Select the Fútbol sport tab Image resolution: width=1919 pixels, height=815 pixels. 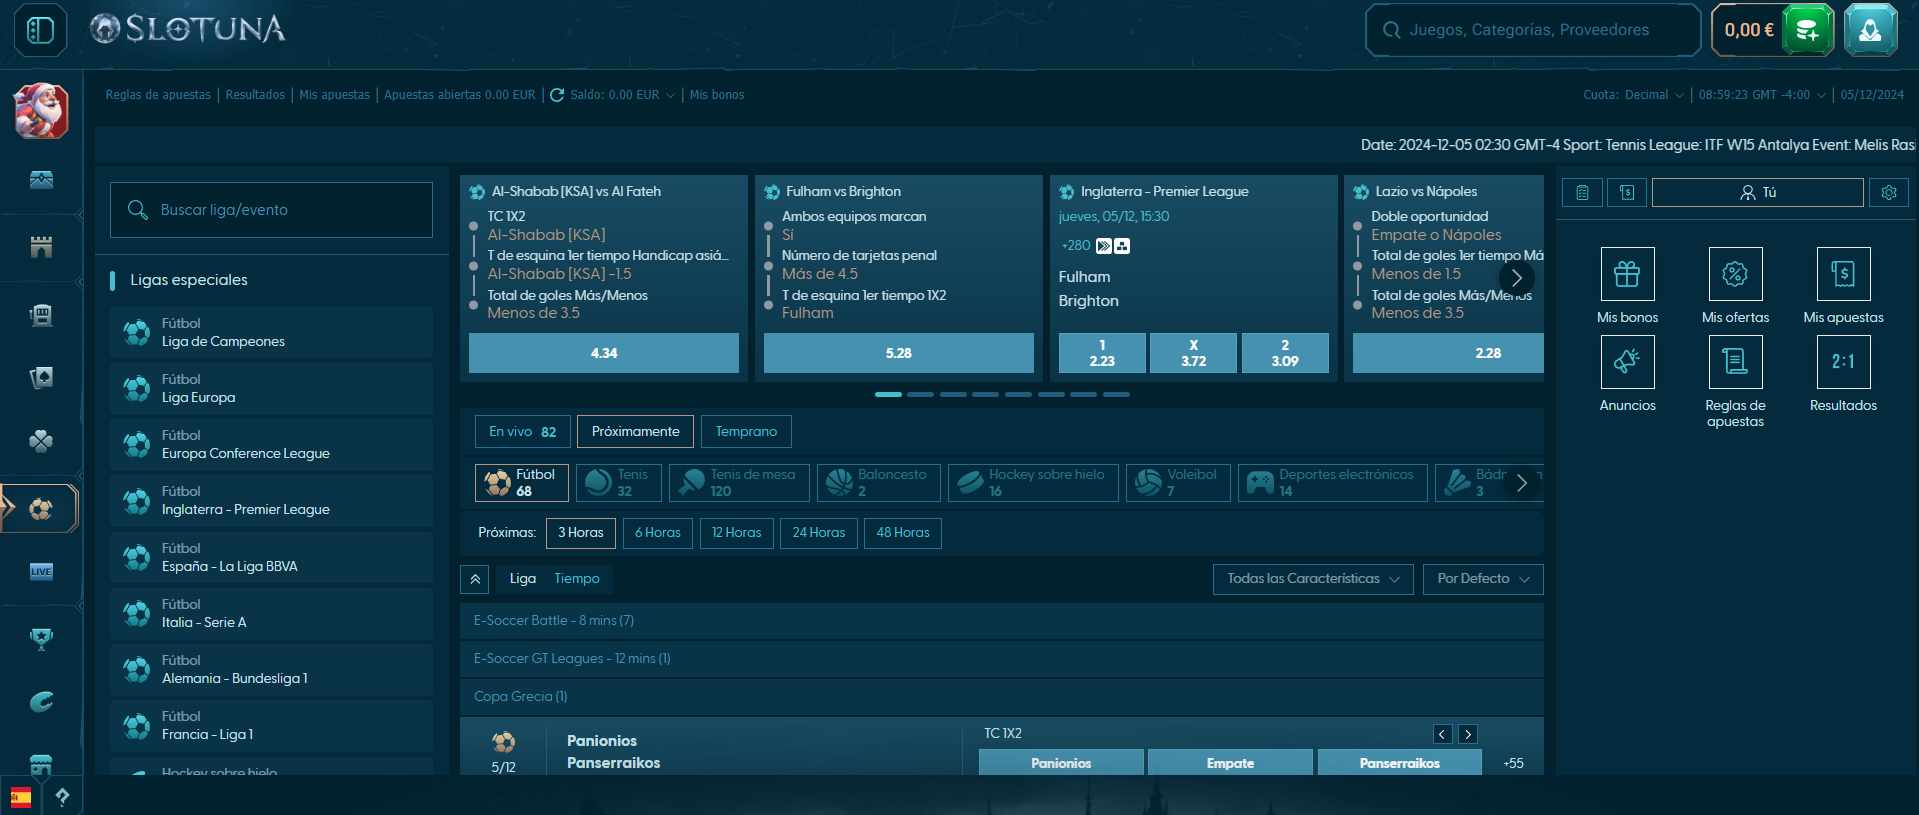coord(522,483)
